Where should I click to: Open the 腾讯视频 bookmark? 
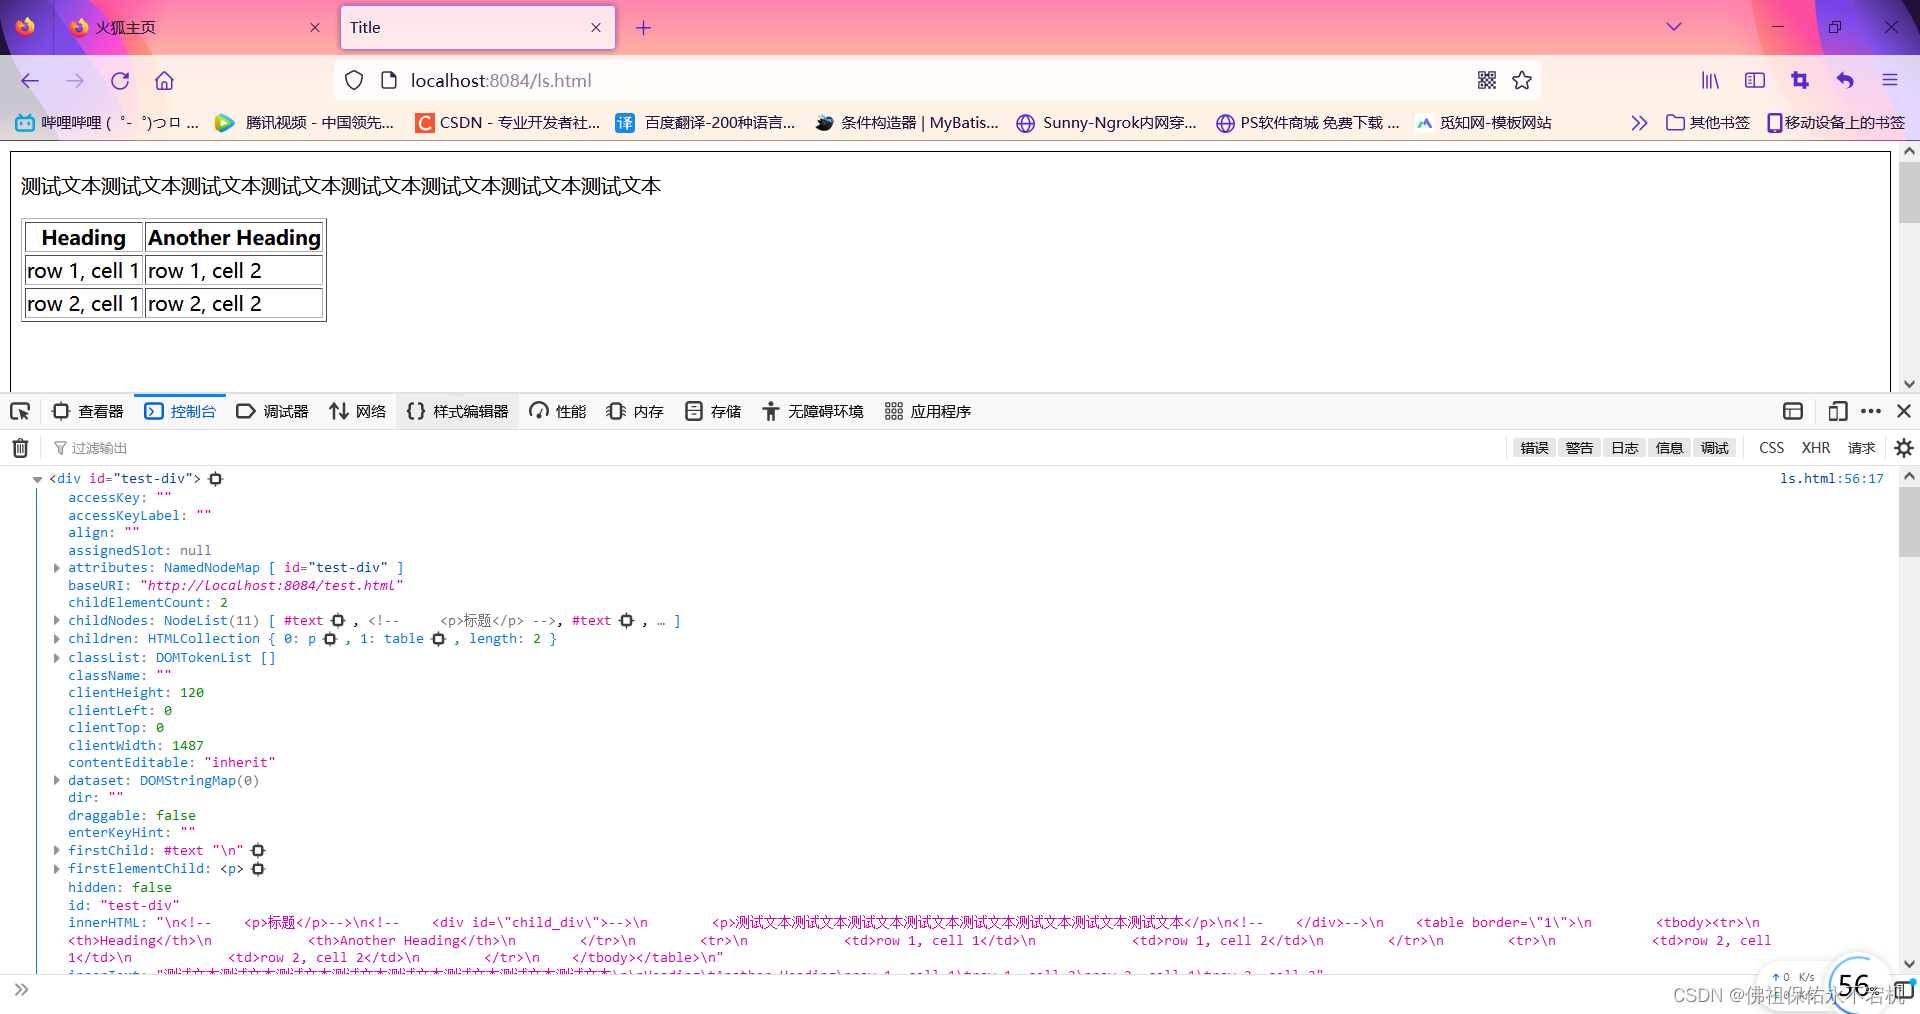[305, 123]
